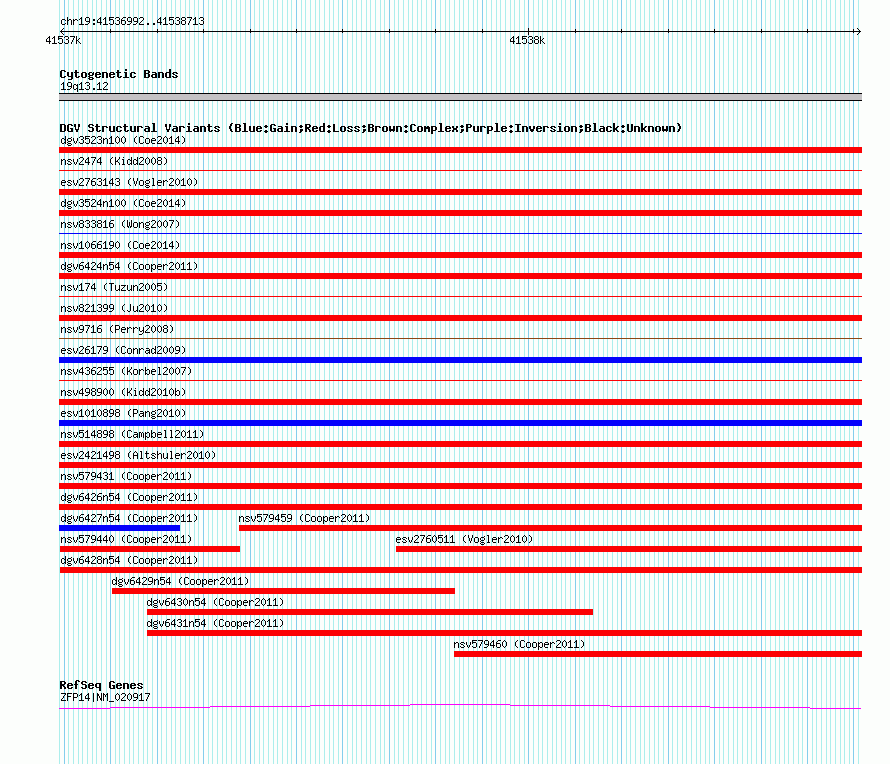Open the ZFP14|NM_020917 gene label

tap(105, 697)
